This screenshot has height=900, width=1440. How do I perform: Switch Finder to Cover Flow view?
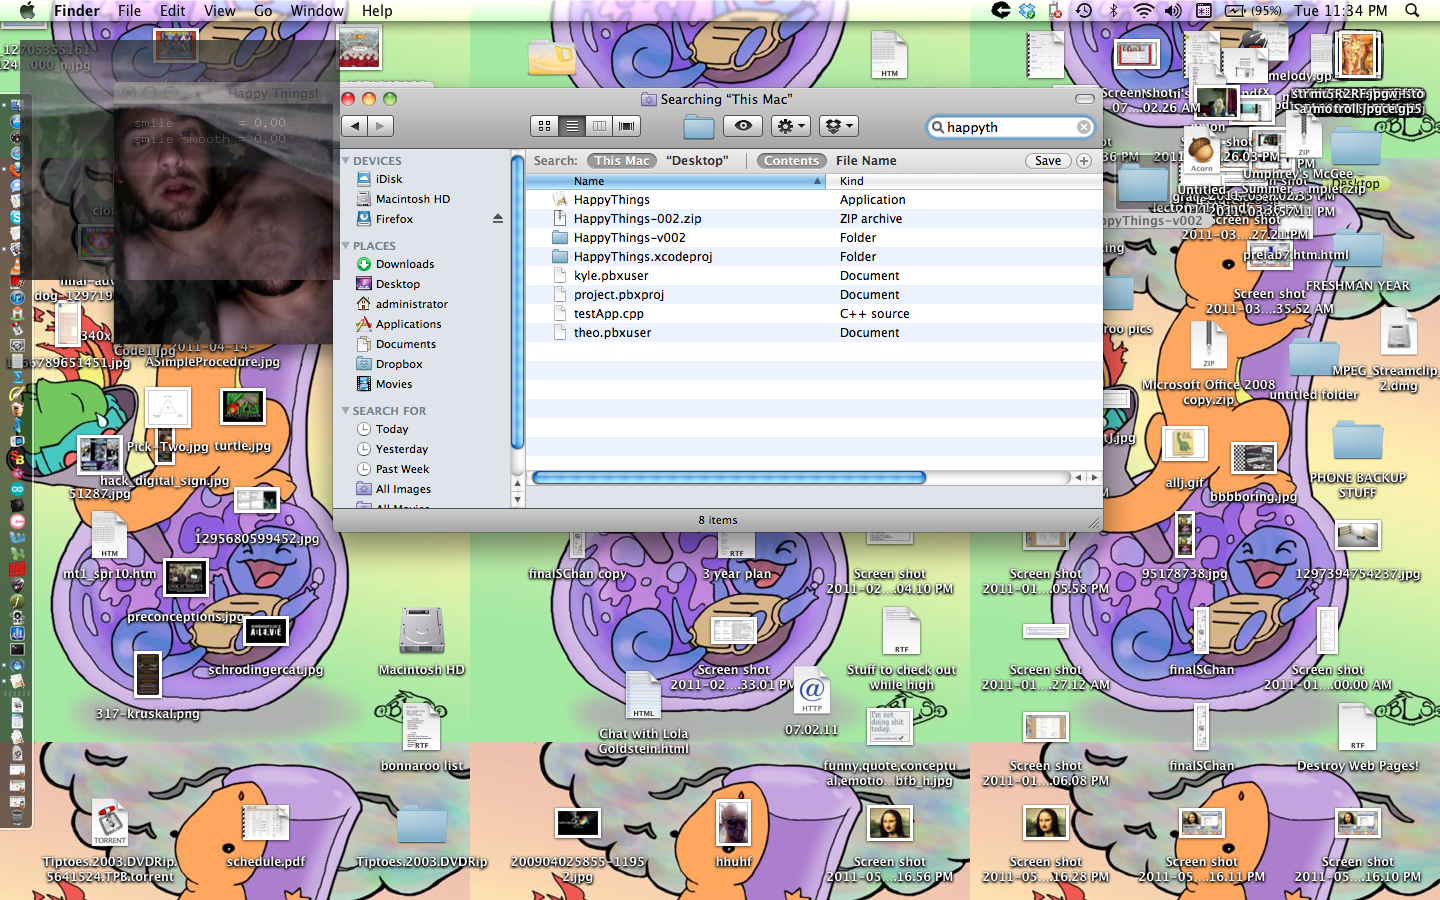click(x=627, y=126)
